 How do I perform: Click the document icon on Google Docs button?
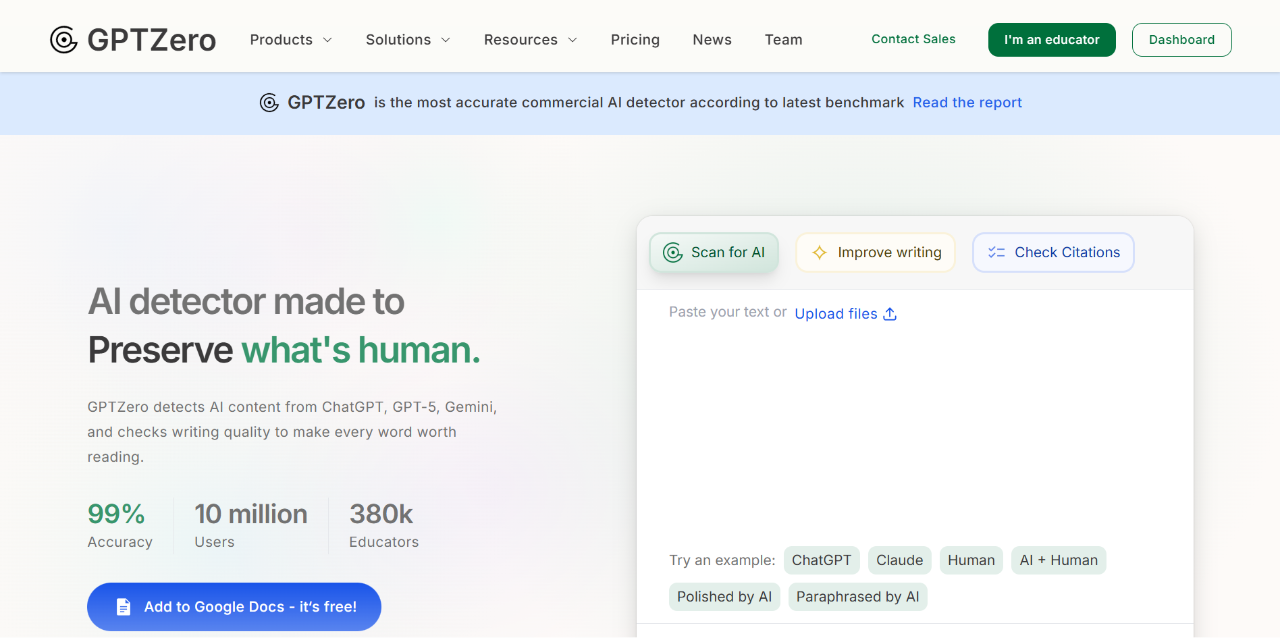(x=123, y=607)
